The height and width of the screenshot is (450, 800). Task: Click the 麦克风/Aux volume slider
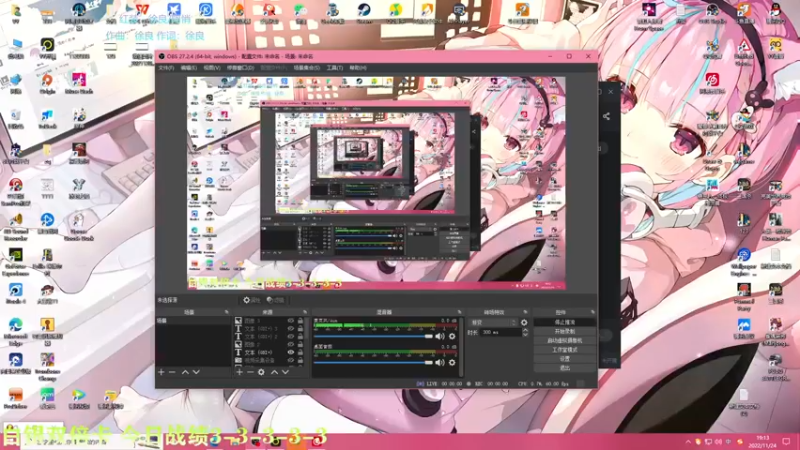[373, 336]
